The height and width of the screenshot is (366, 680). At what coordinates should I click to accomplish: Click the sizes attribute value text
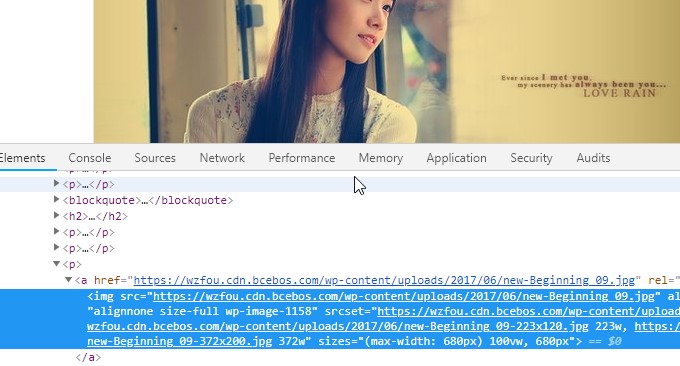(466, 341)
